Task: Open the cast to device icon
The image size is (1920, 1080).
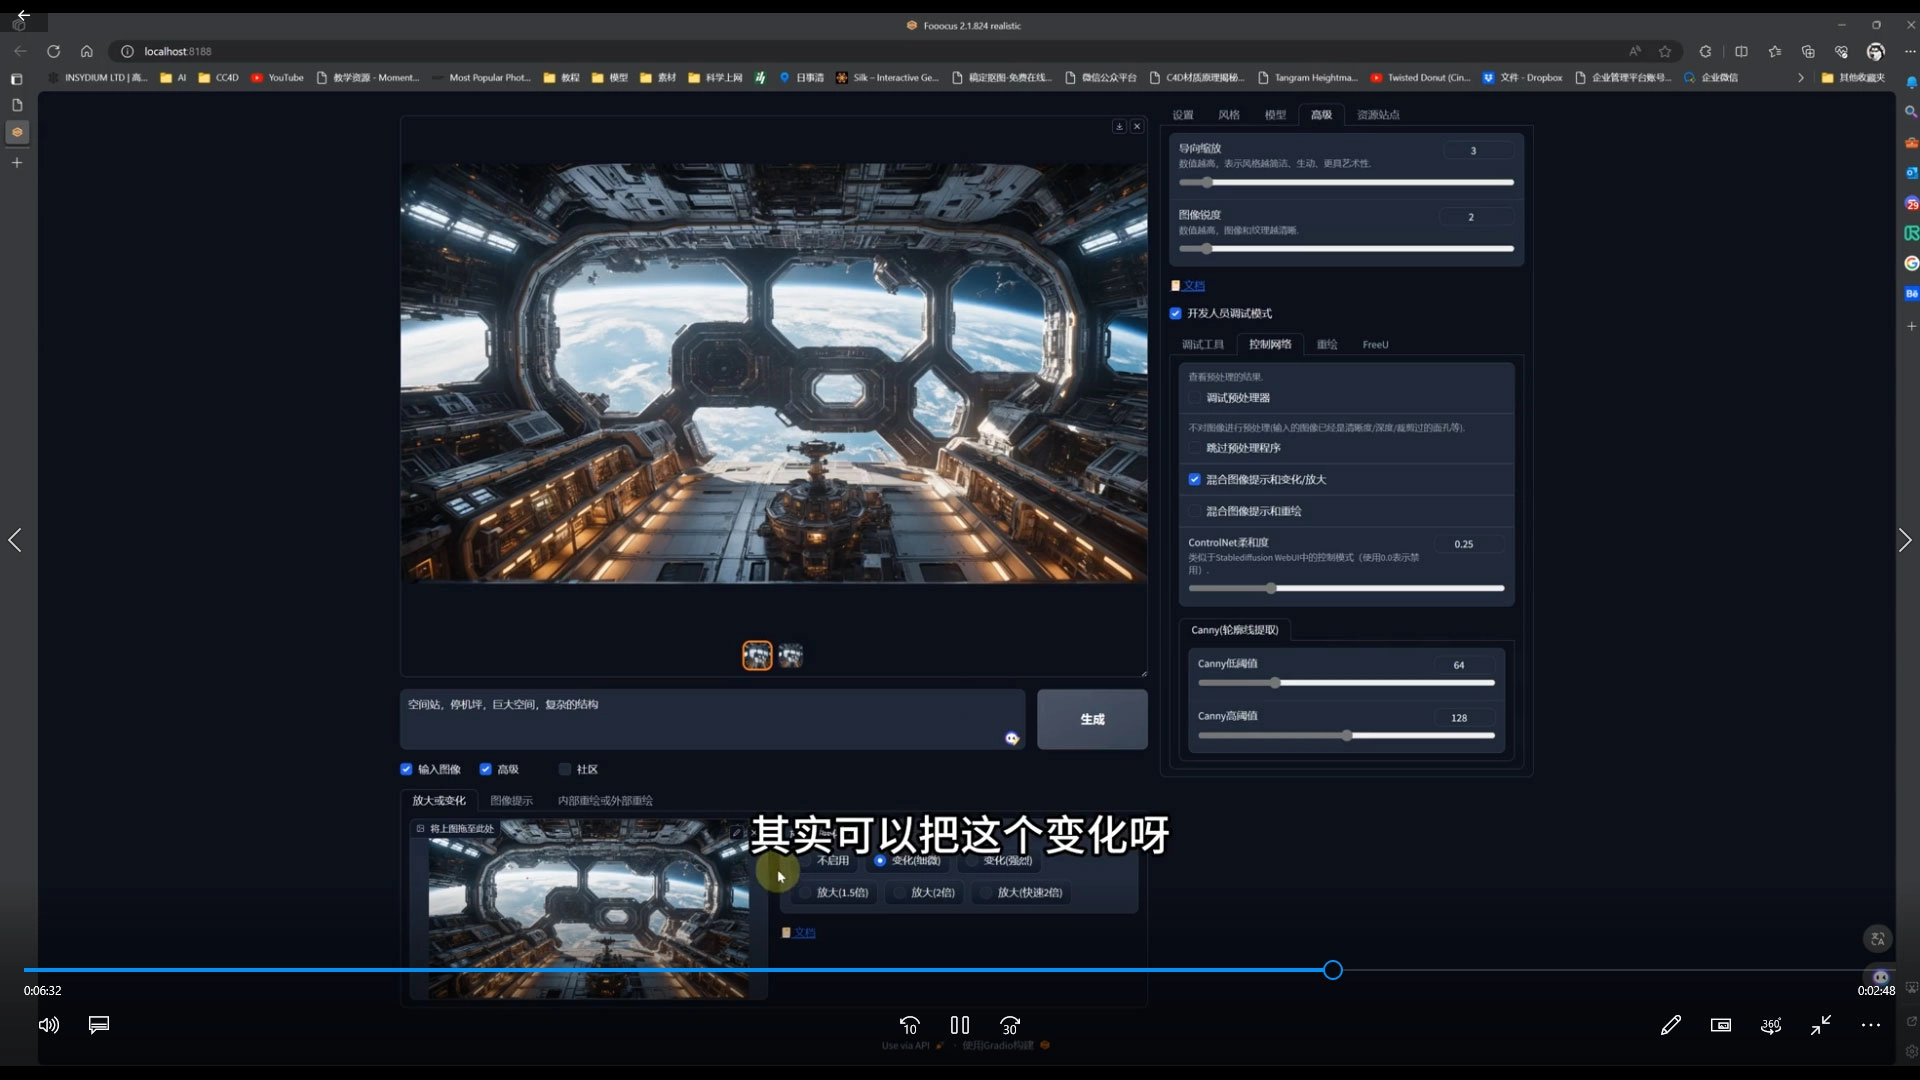Action: (x=1721, y=1025)
